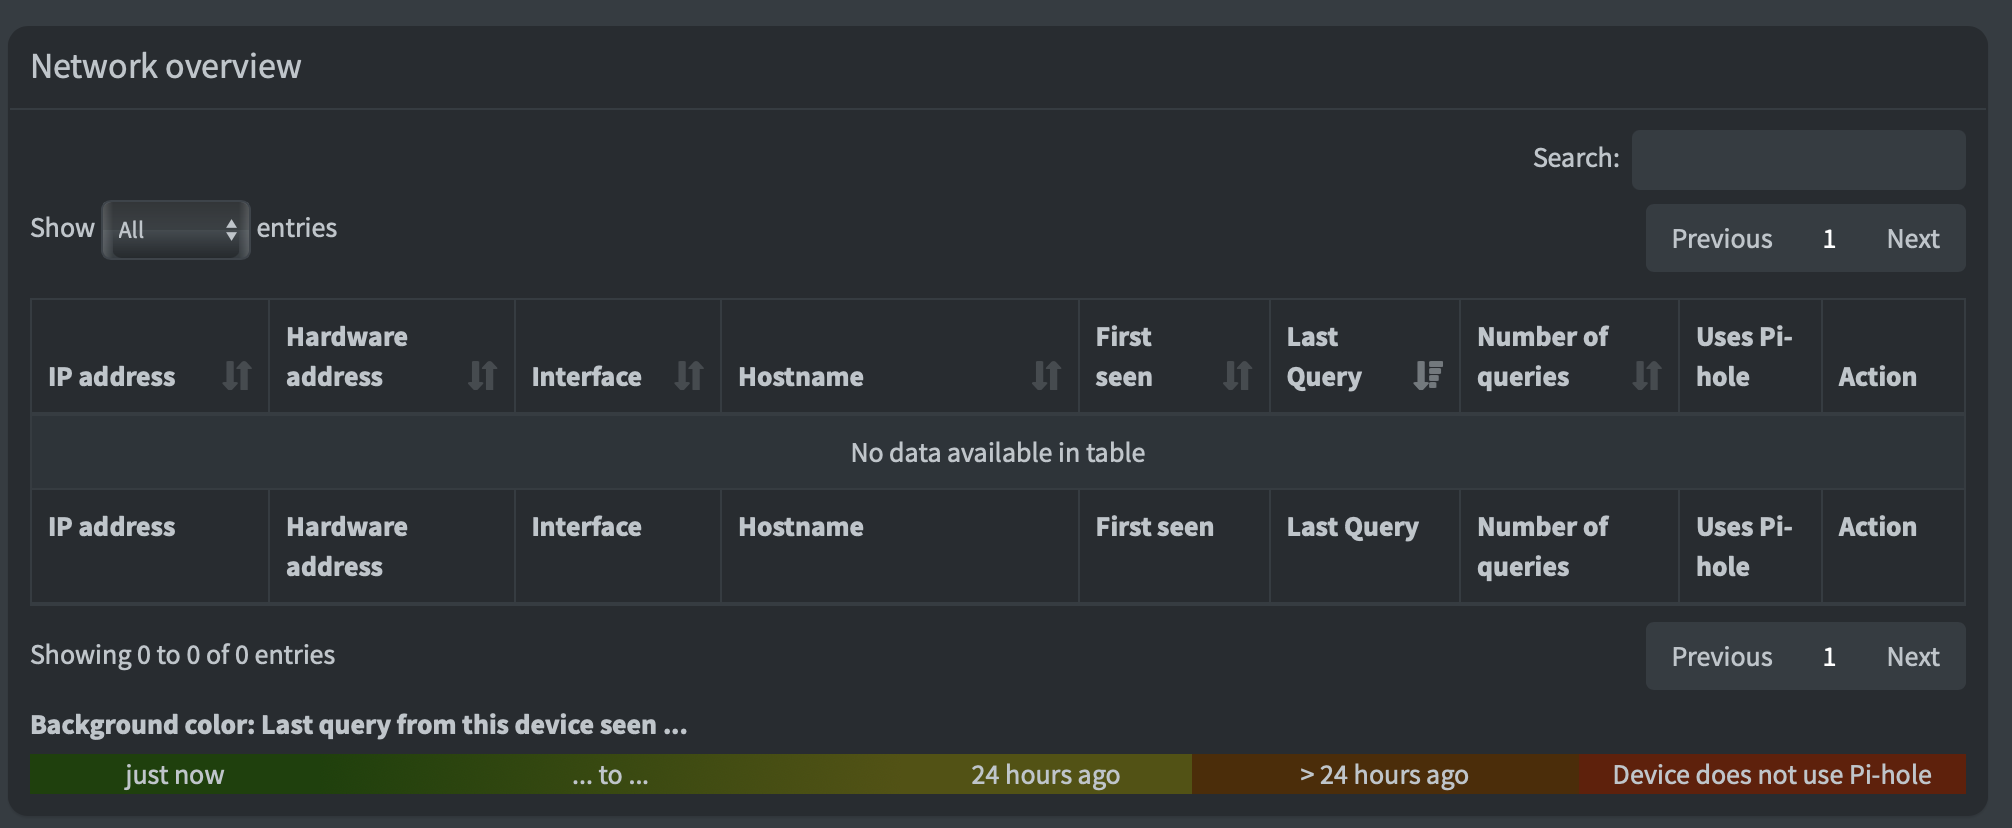
Task: Click the Number of queries sort icon
Action: pos(1646,376)
